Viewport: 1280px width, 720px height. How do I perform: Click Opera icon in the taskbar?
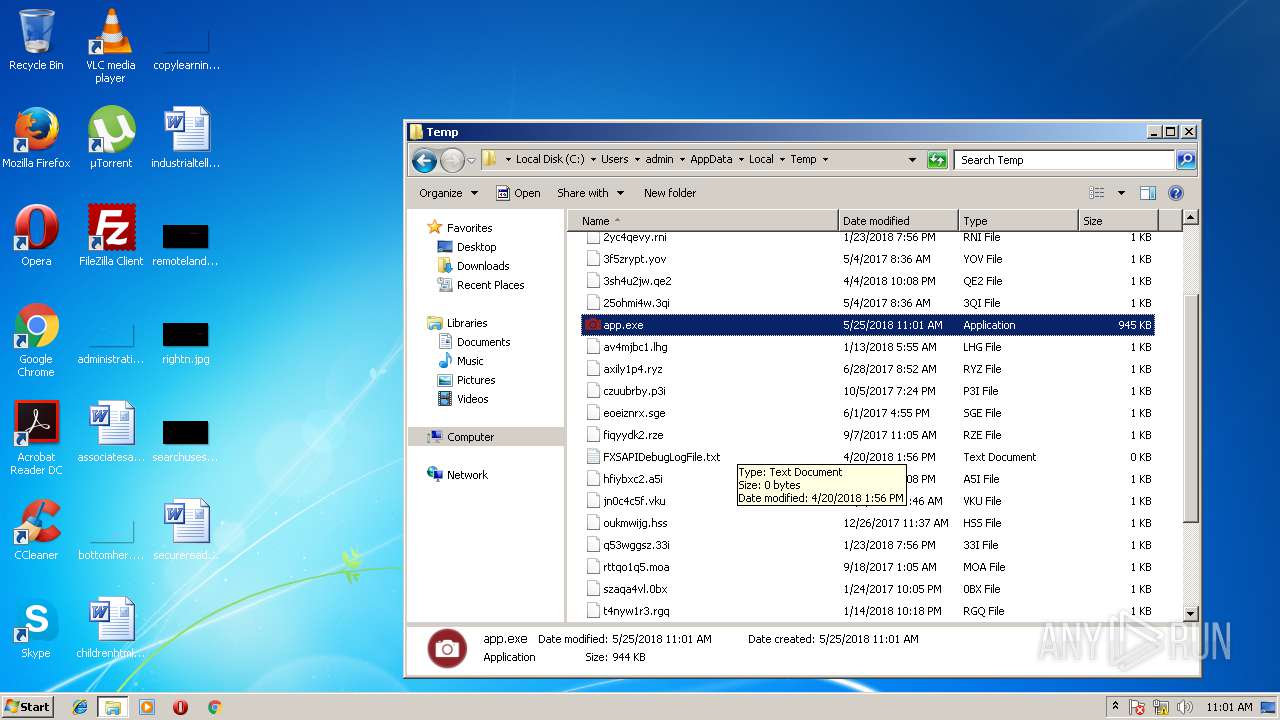click(180, 707)
